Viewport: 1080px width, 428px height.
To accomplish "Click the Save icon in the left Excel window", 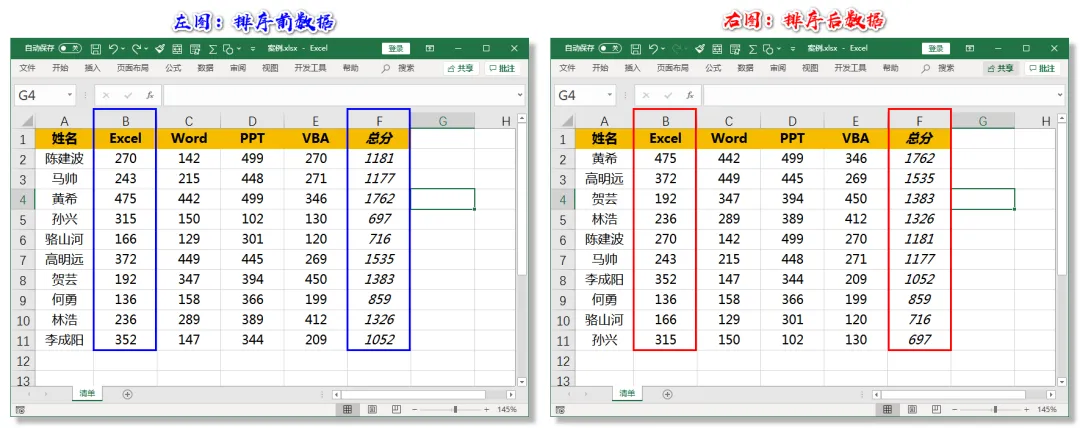I will [x=96, y=49].
